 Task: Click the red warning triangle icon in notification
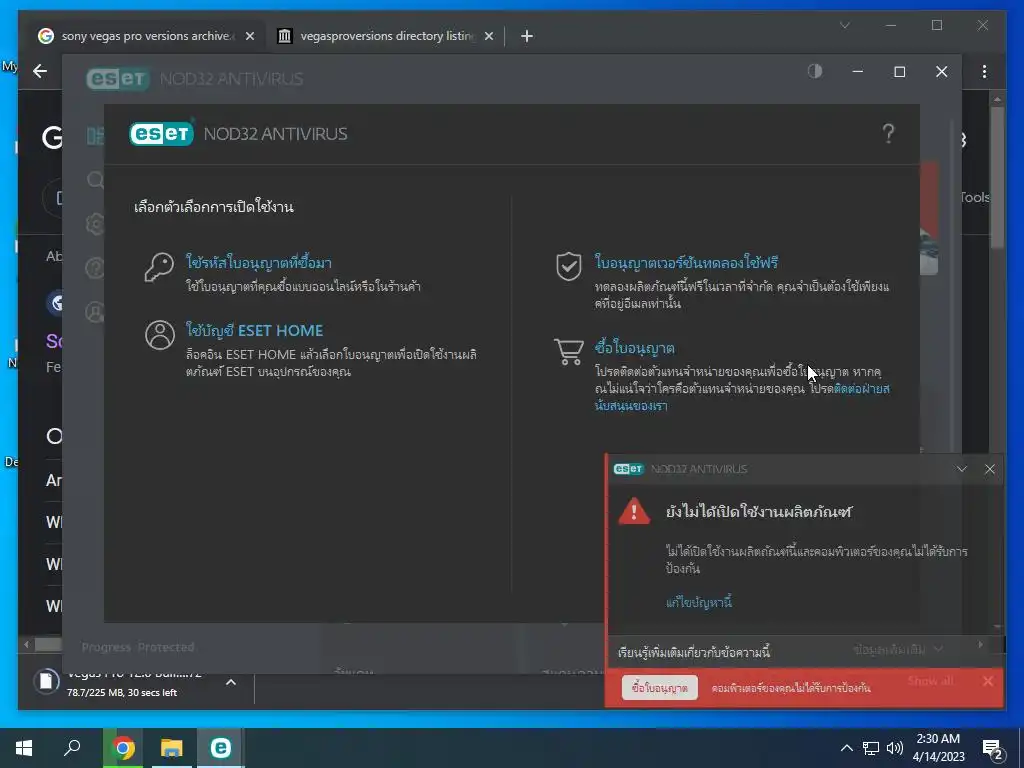point(634,511)
